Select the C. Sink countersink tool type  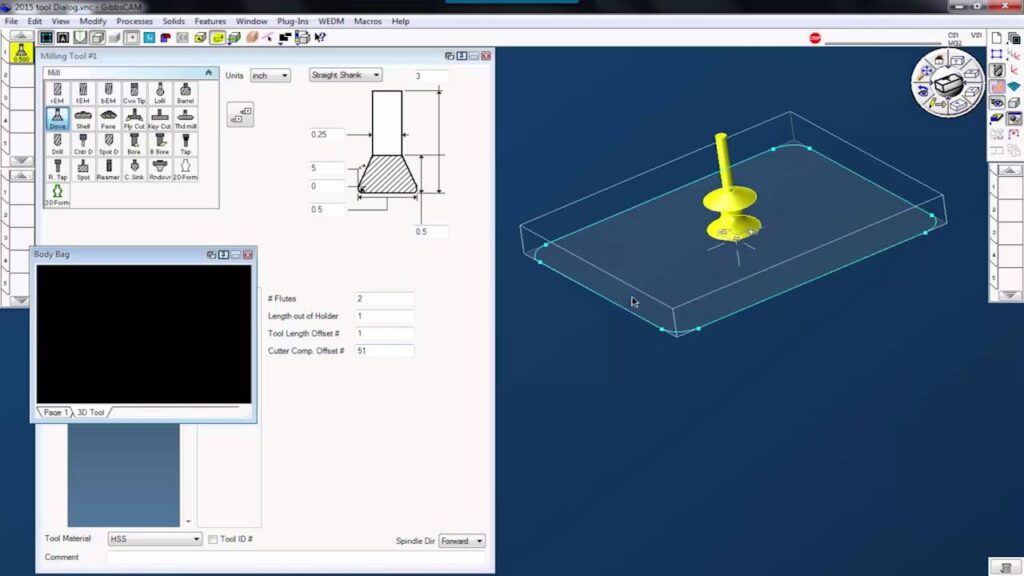point(134,170)
